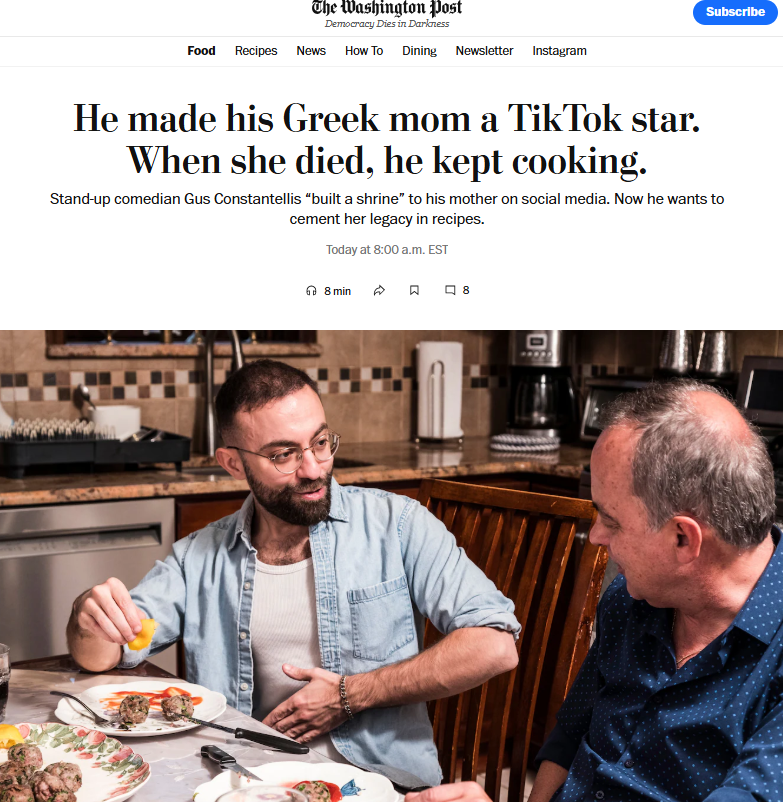Click the publication timestamp
This screenshot has width=783, height=802.
click(387, 250)
